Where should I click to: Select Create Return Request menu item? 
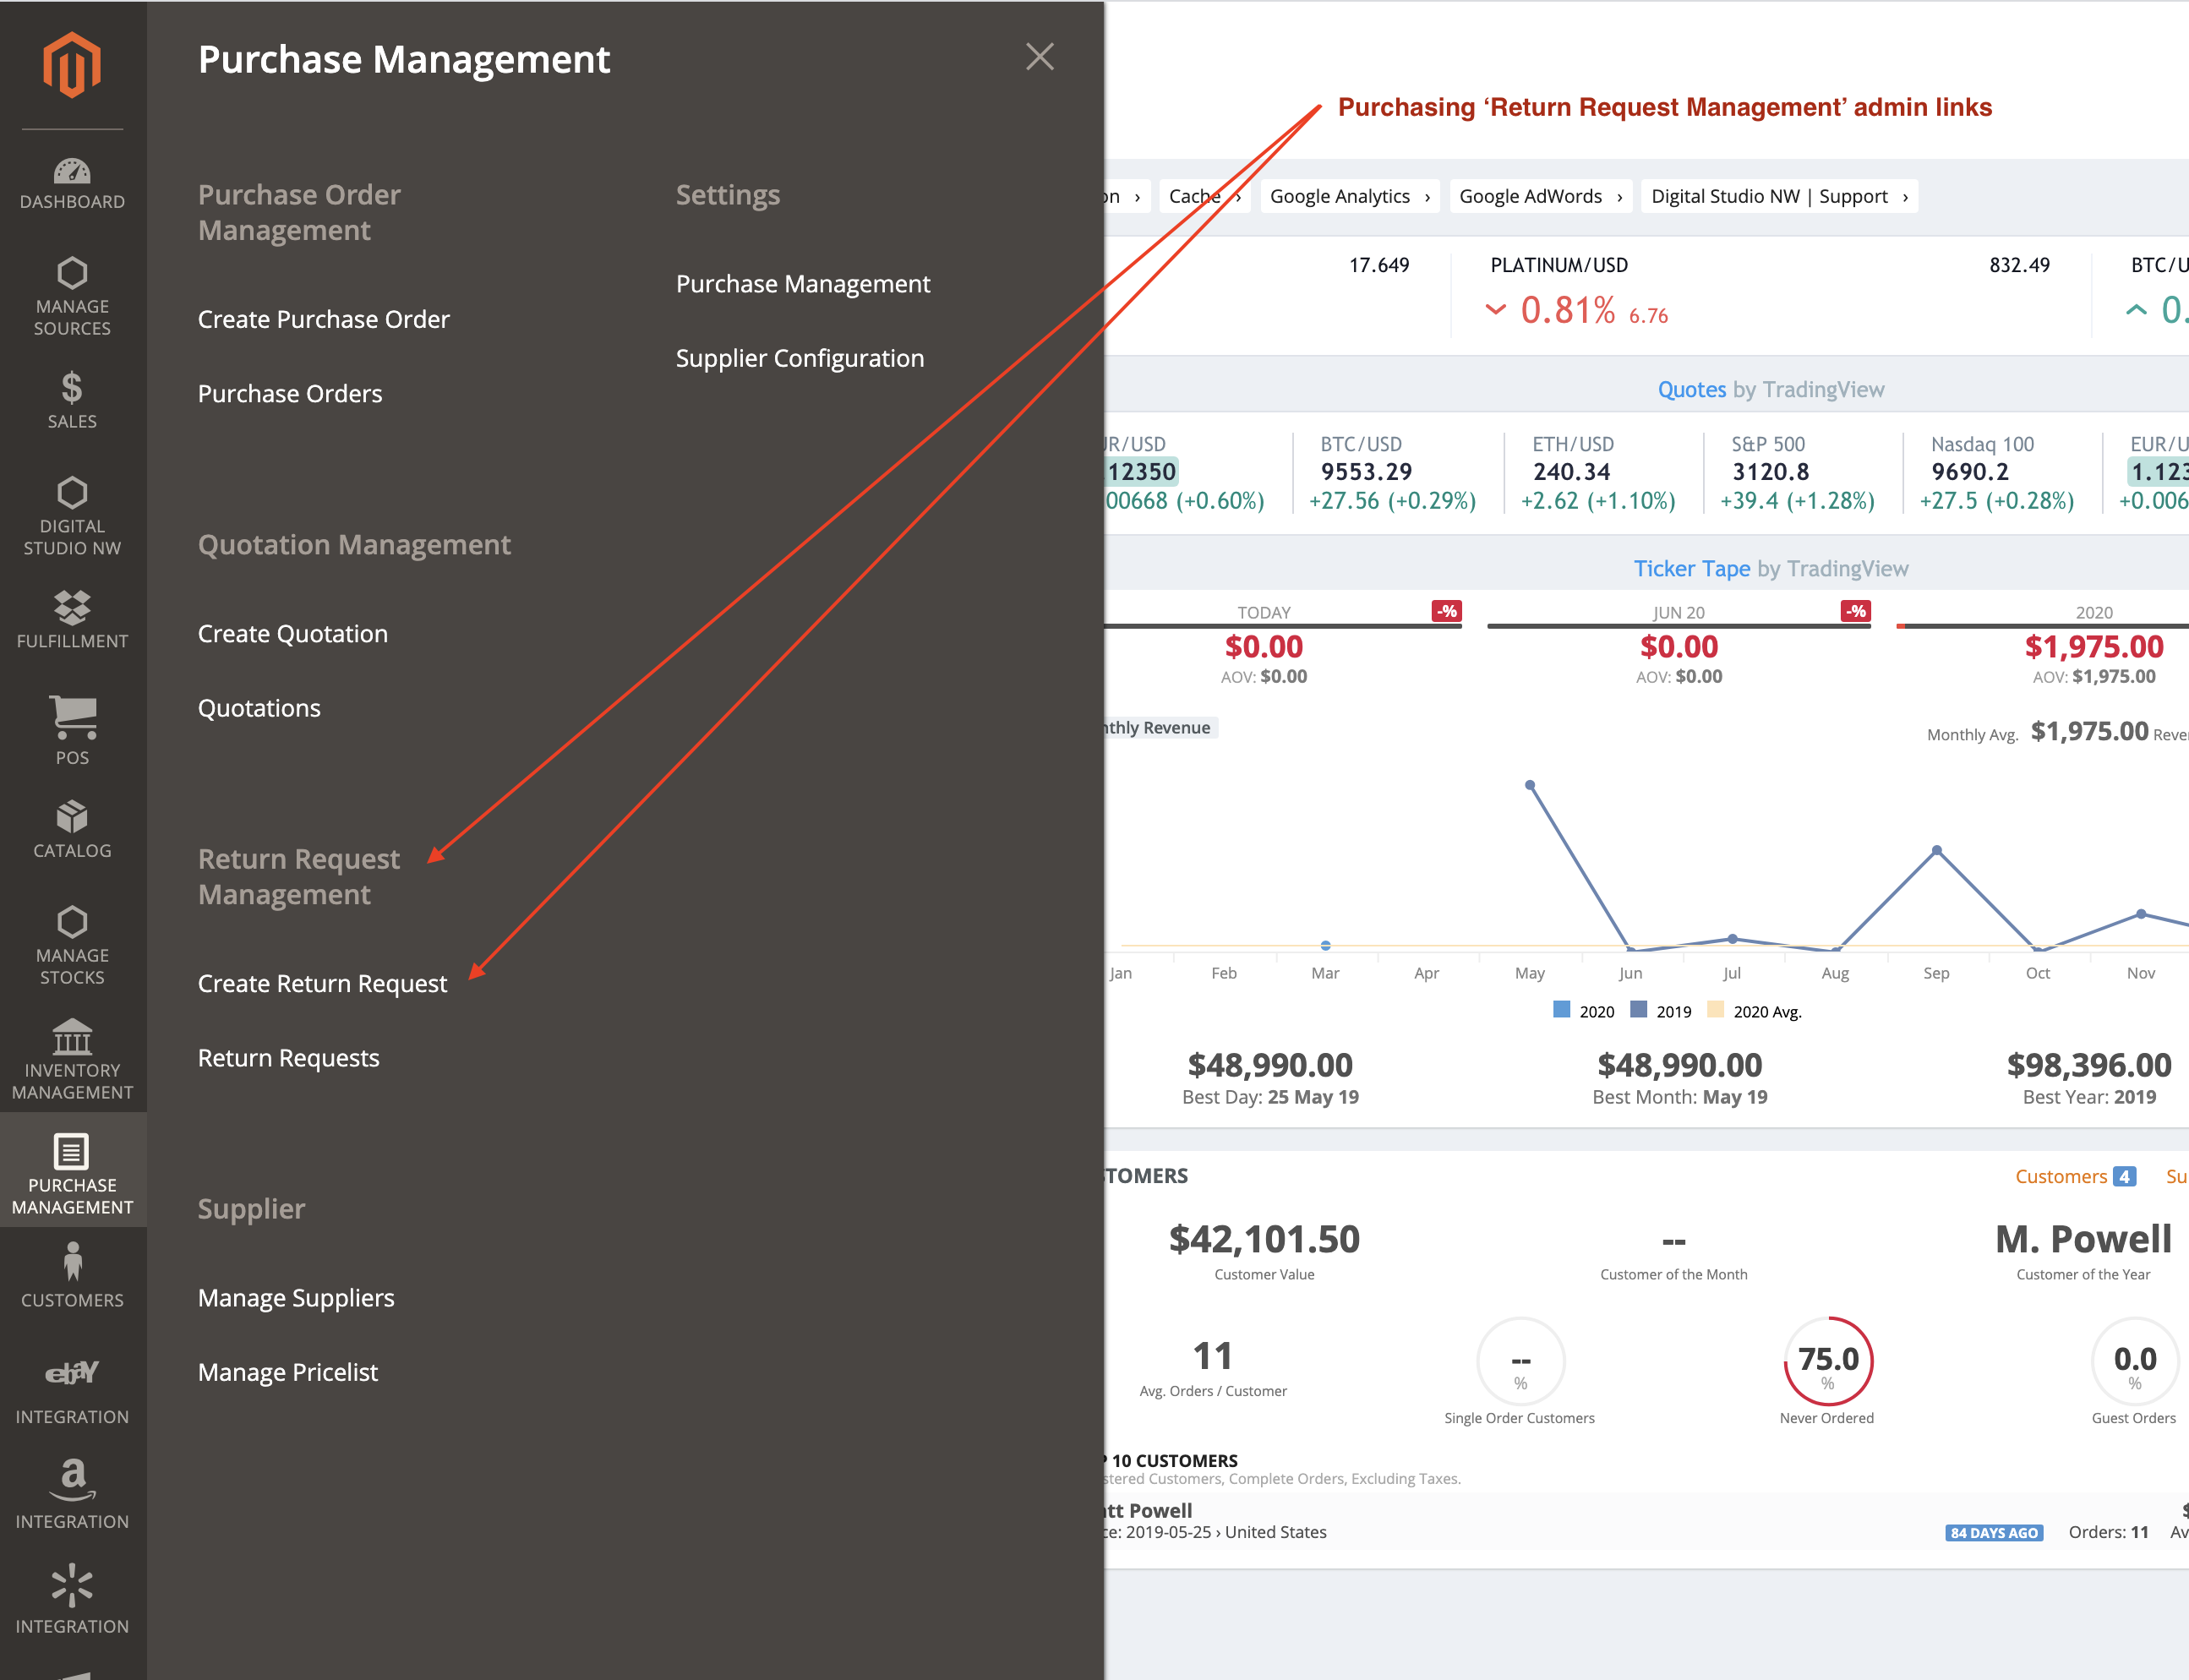click(x=322, y=983)
